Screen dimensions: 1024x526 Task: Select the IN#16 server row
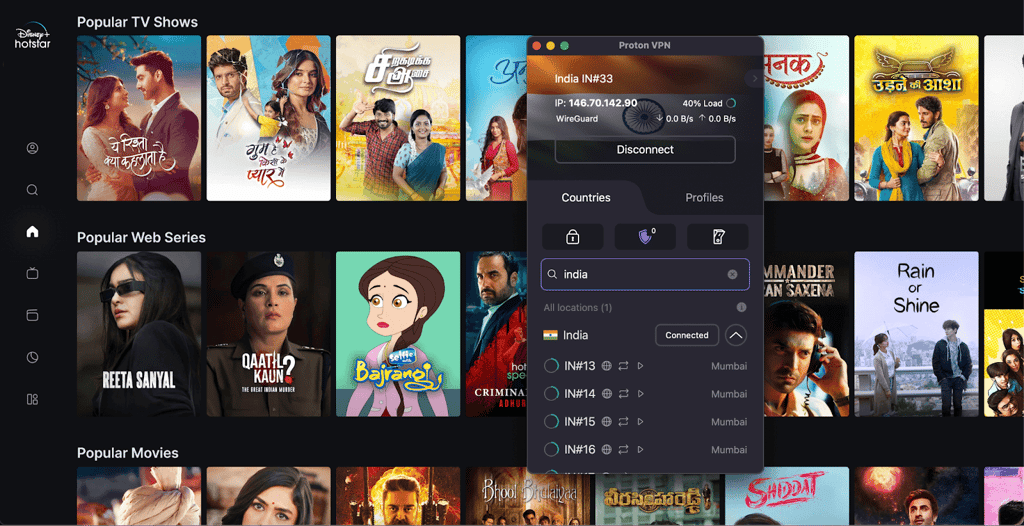(645, 450)
